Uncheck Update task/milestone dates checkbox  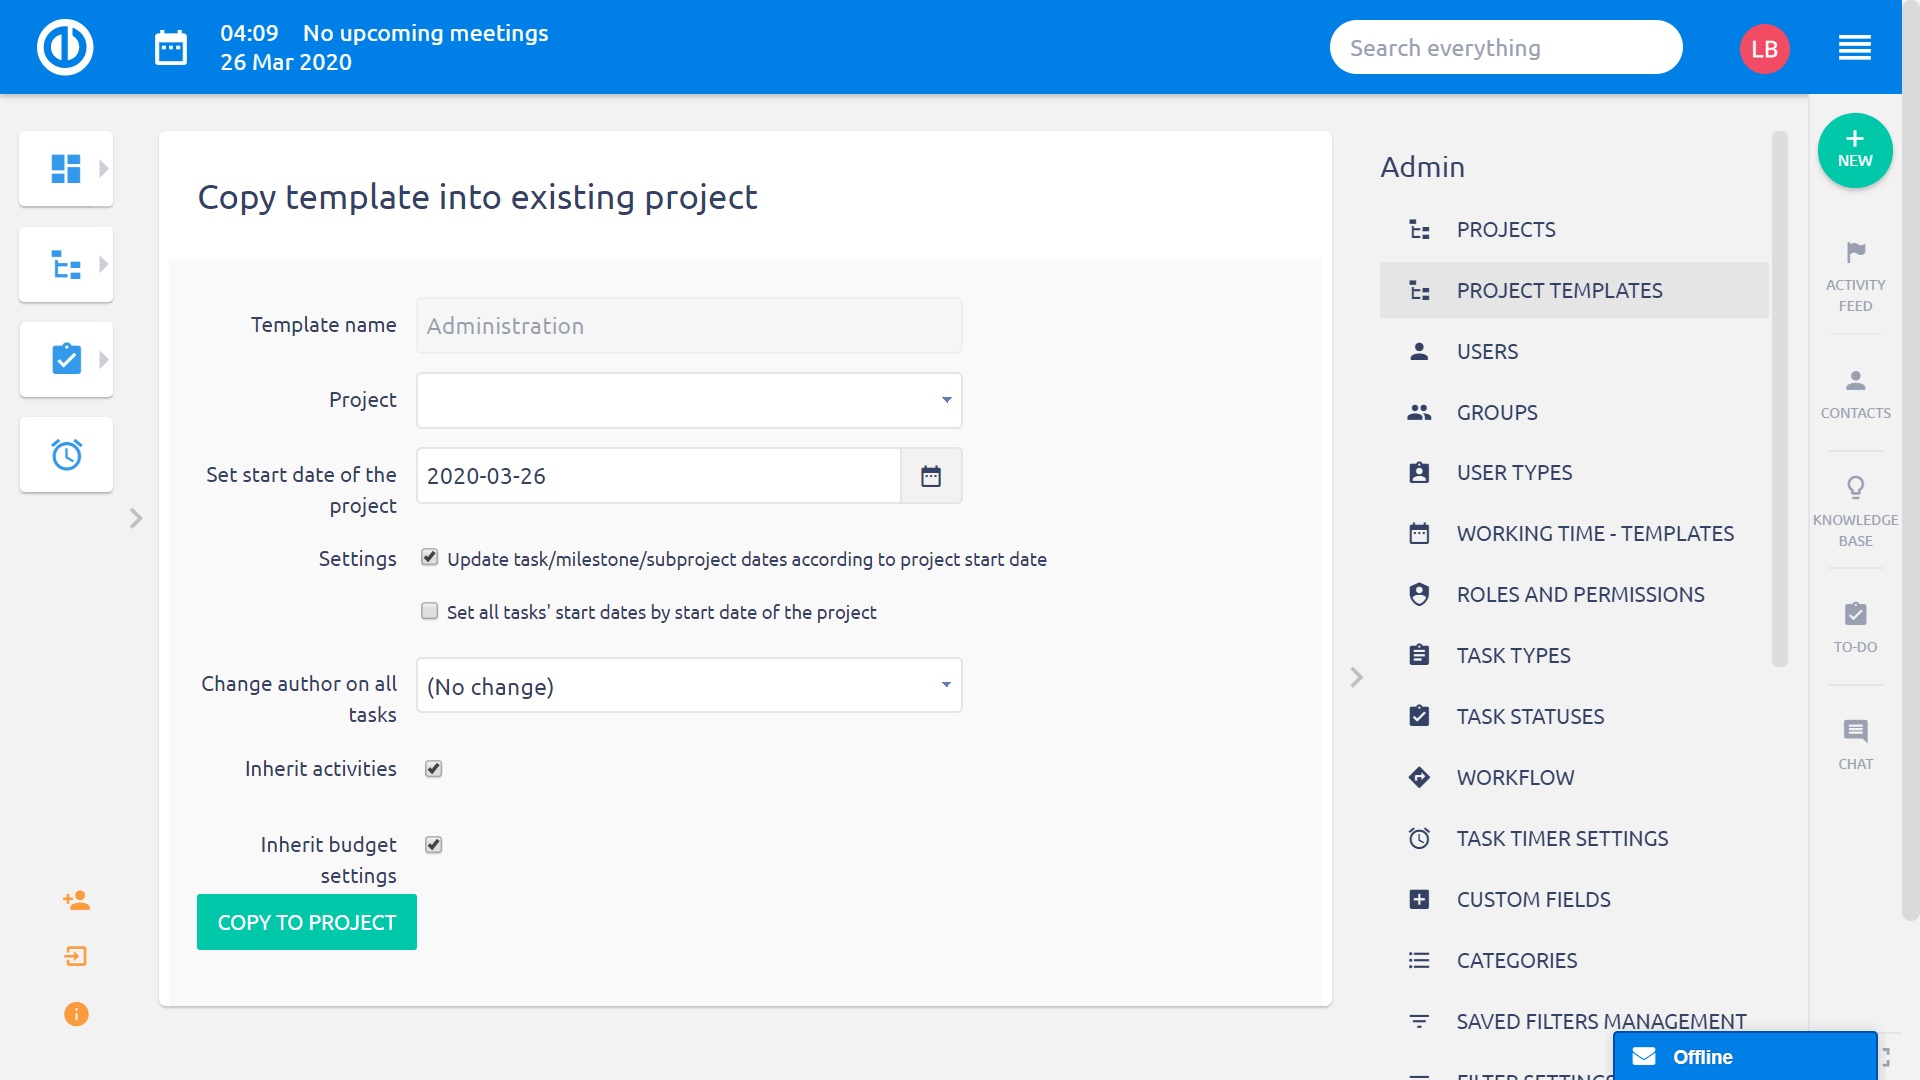tap(430, 558)
